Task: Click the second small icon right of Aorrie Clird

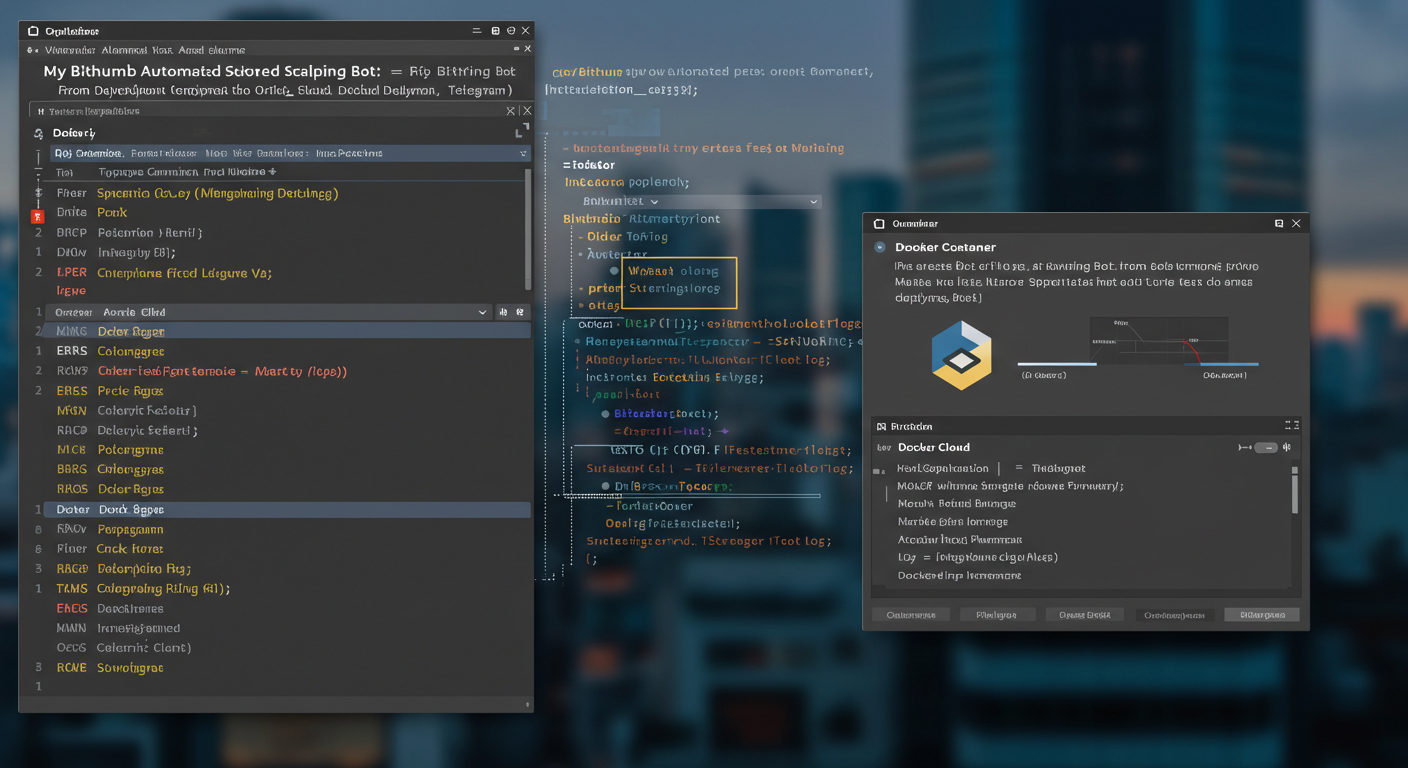Action: (x=520, y=312)
